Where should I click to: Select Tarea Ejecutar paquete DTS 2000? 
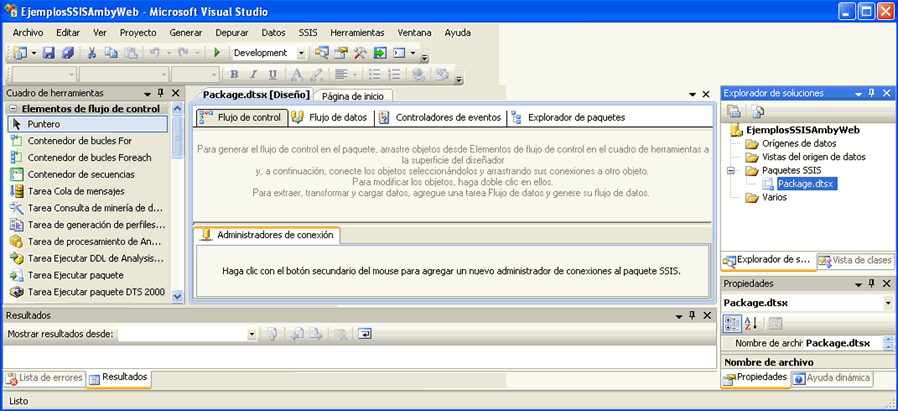[x=87, y=292]
